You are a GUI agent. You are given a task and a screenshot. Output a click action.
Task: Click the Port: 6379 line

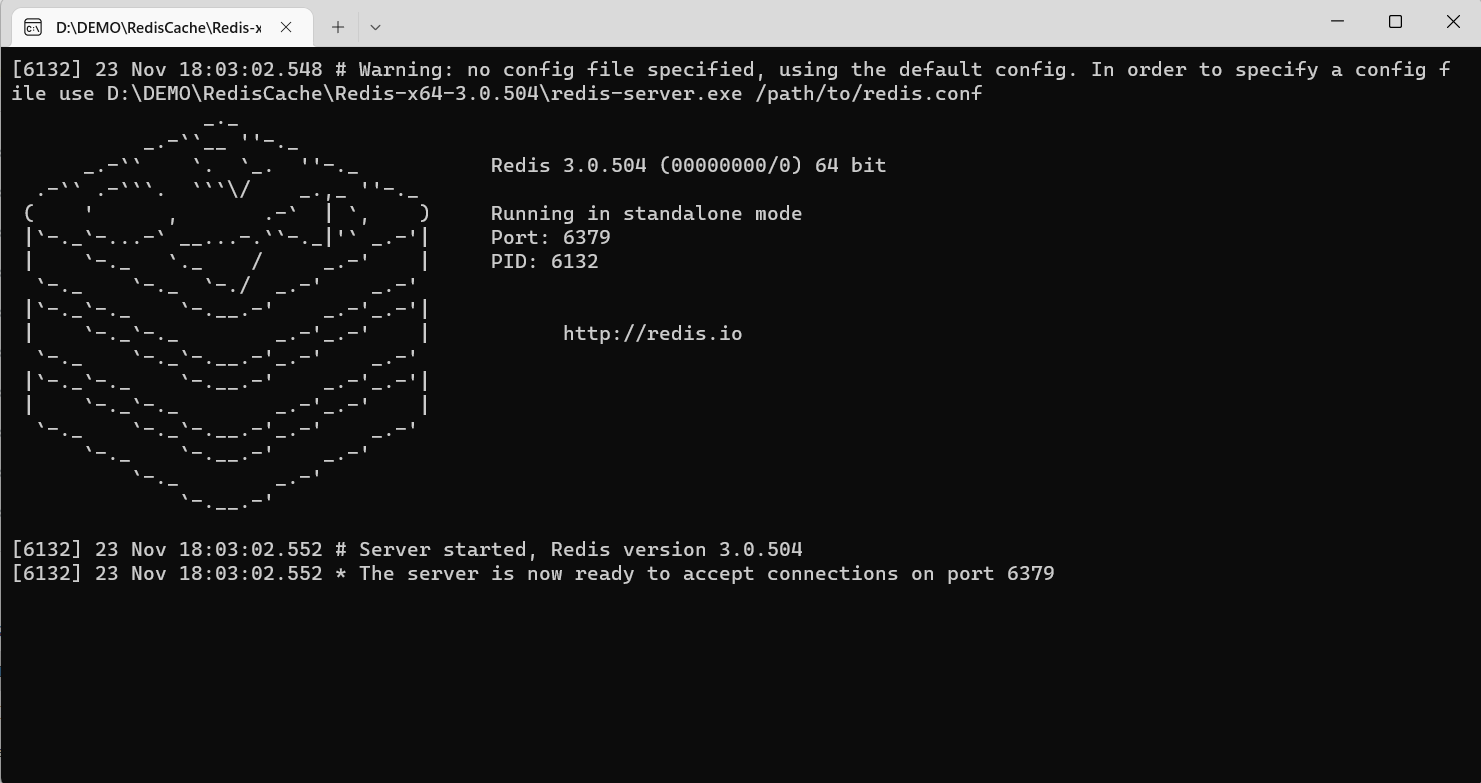pyautogui.click(x=550, y=237)
